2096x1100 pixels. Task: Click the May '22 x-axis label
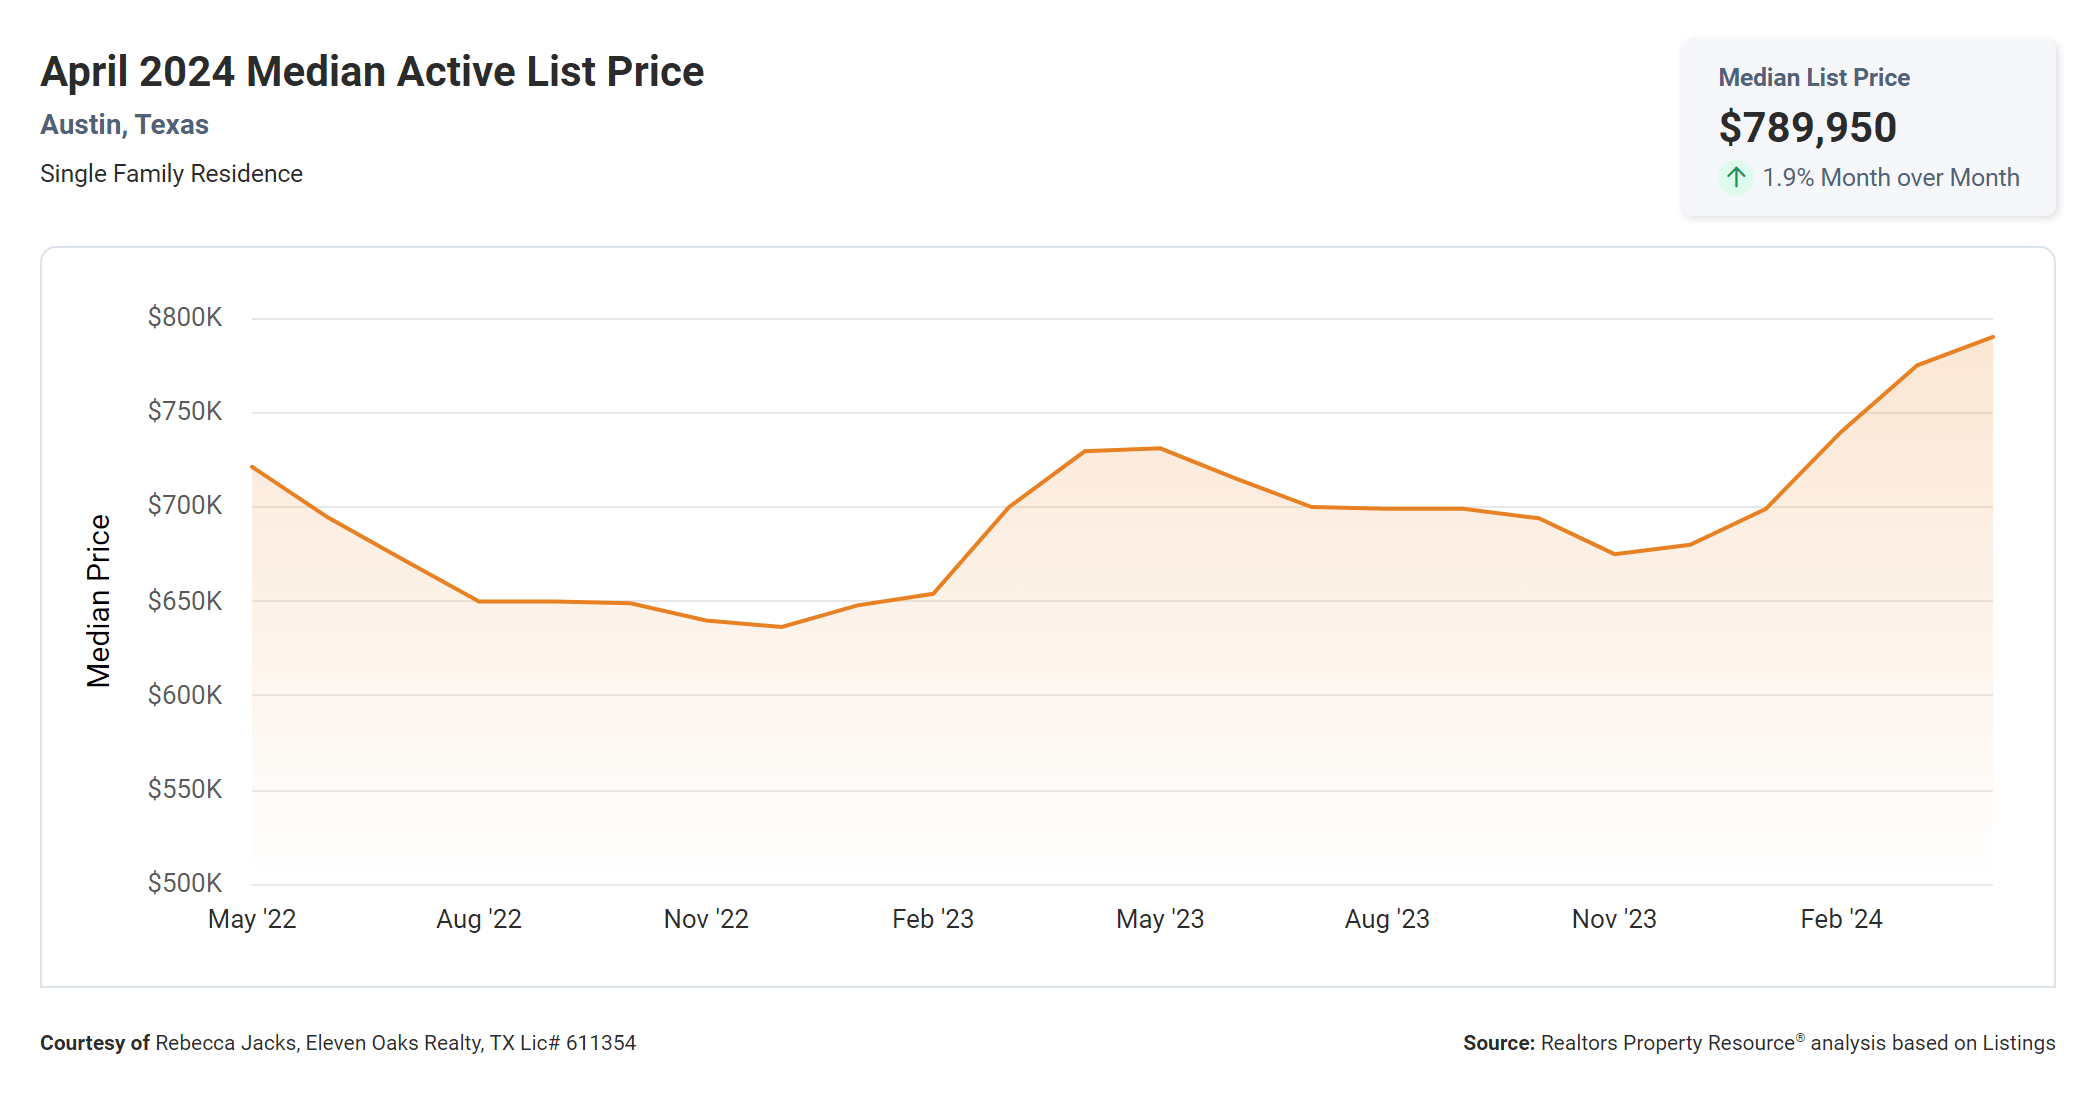252,919
